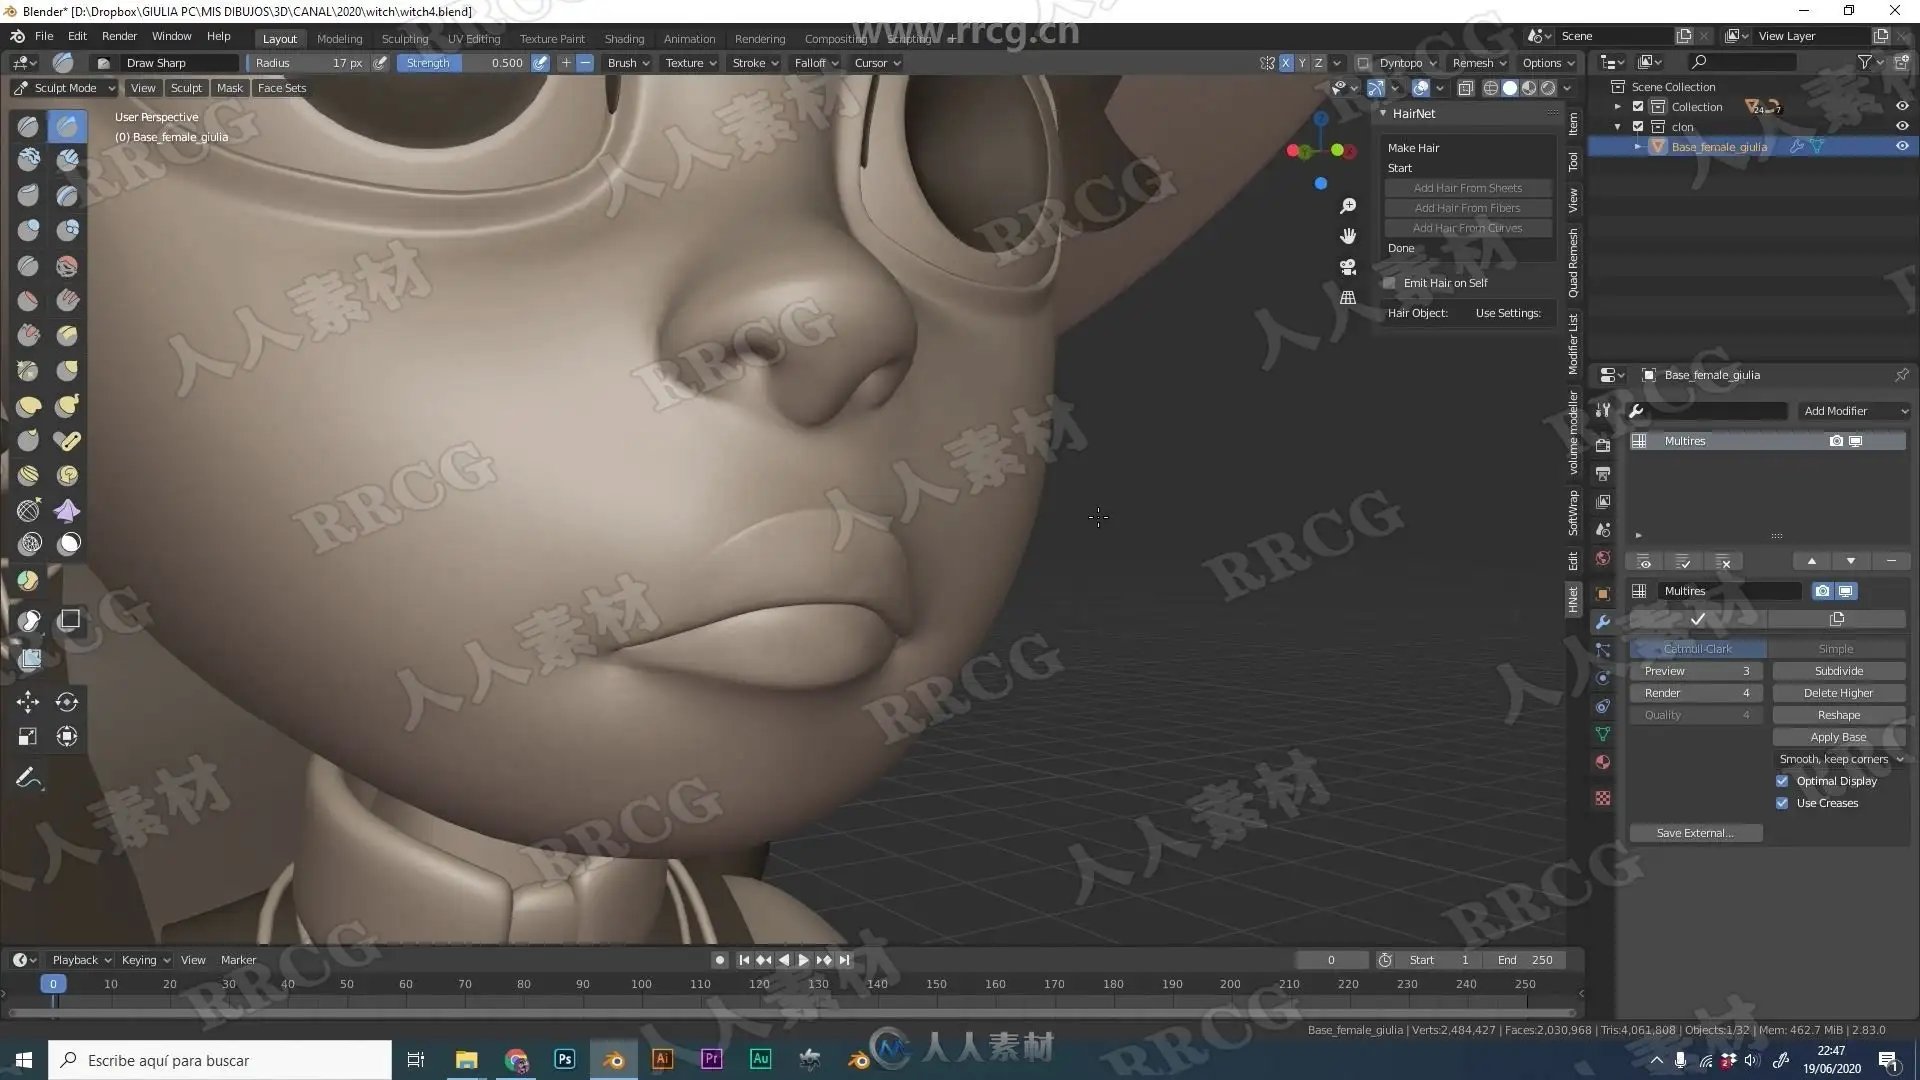Select the Draw Sharp brush tool

pyautogui.click(x=67, y=127)
